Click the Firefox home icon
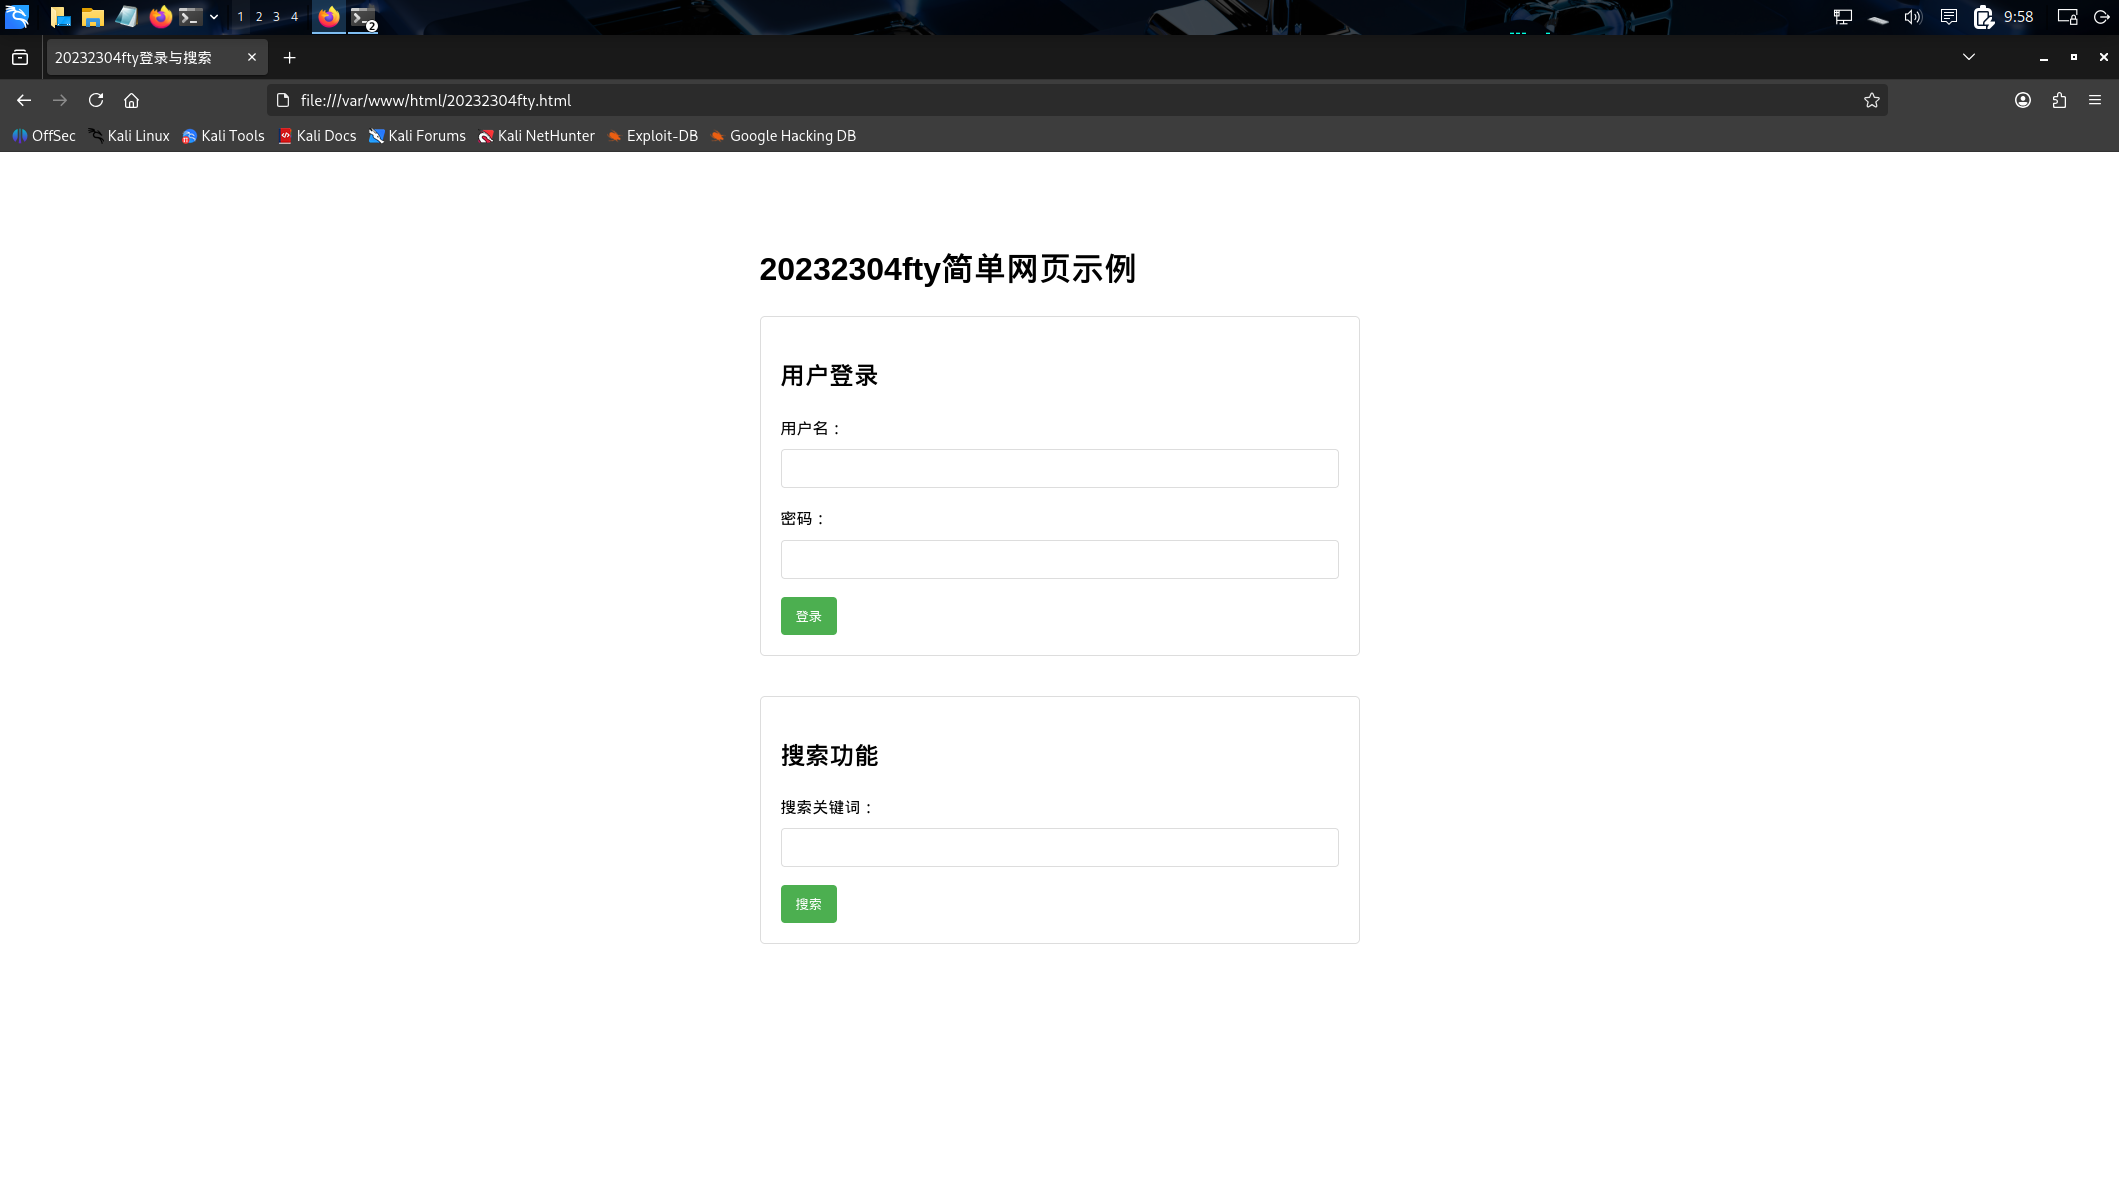The width and height of the screenshot is (2119, 1200). click(x=131, y=100)
